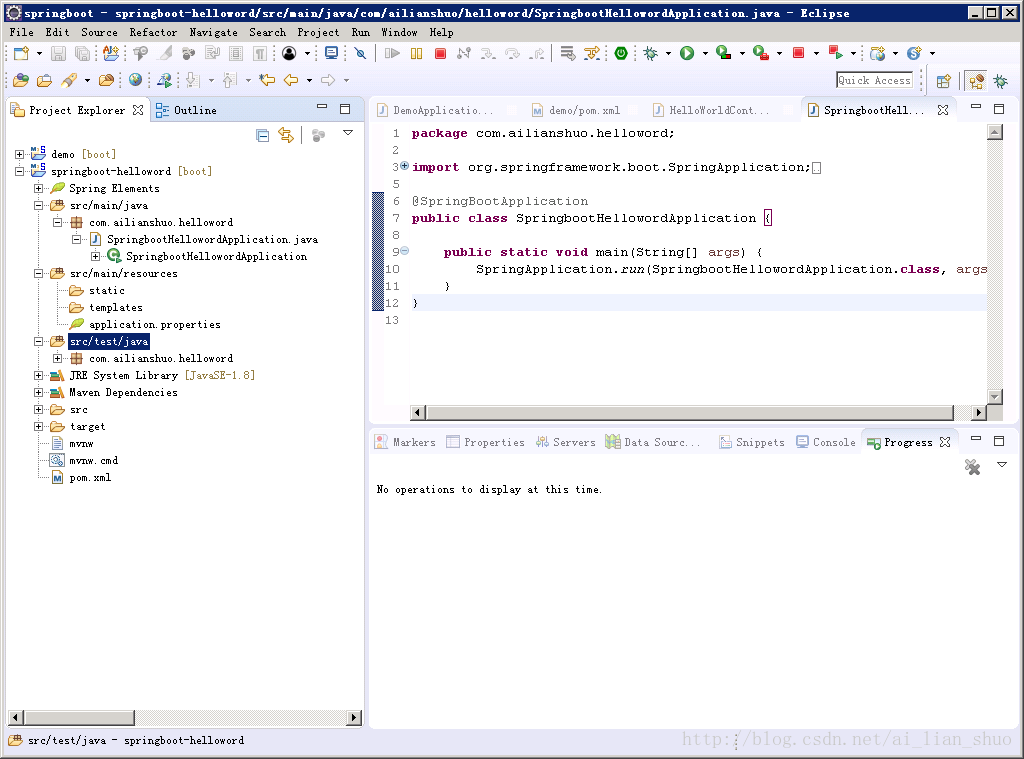Screen dimensions: 1024x759
Task: Switch to the Debug perspective icon
Action: (999, 81)
